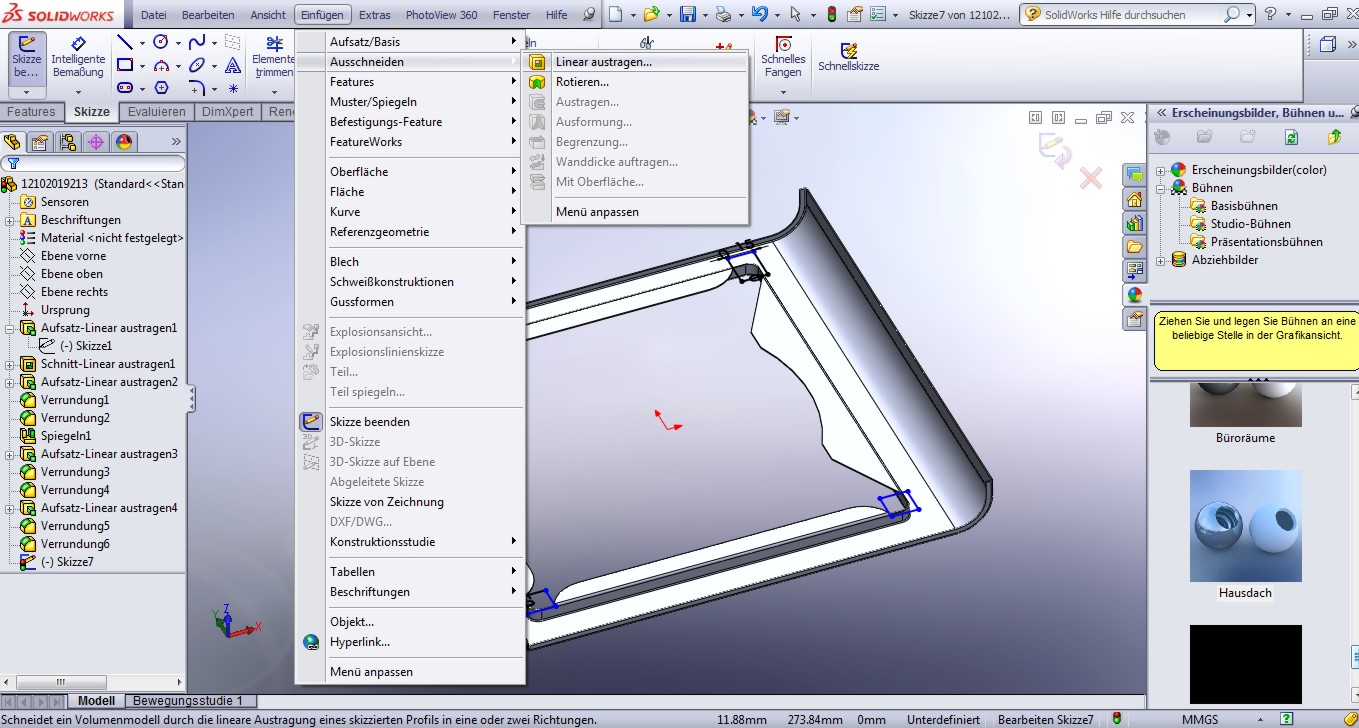The image size is (1359, 728).
Task: Open the SolidWorks Resources home tab
Action: tap(1134, 199)
